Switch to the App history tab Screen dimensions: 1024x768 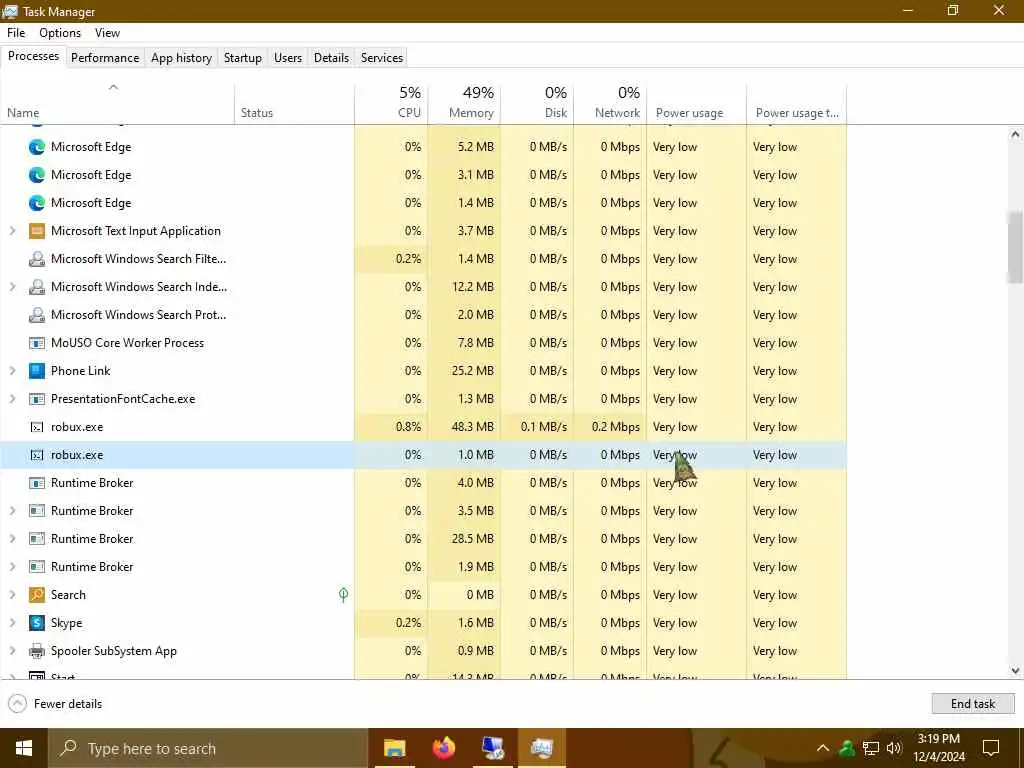tap(182, 57)
